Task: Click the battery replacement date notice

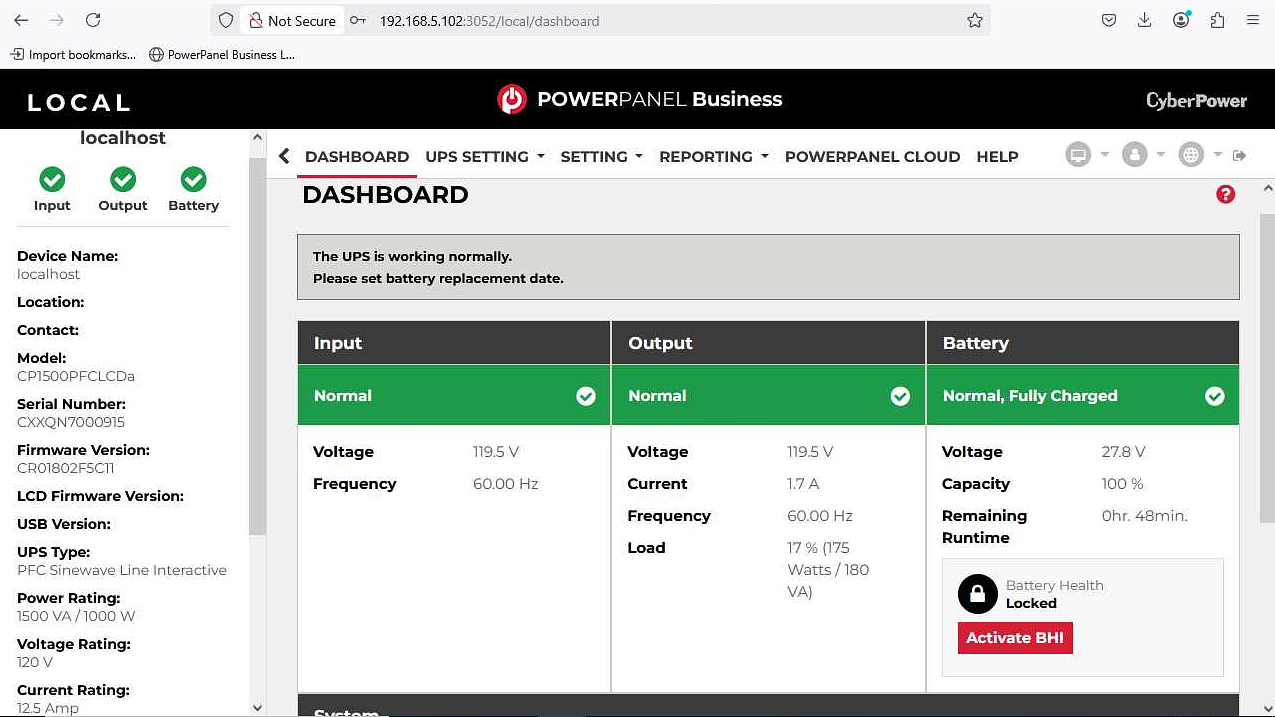Action: click(x=438, y=278)
